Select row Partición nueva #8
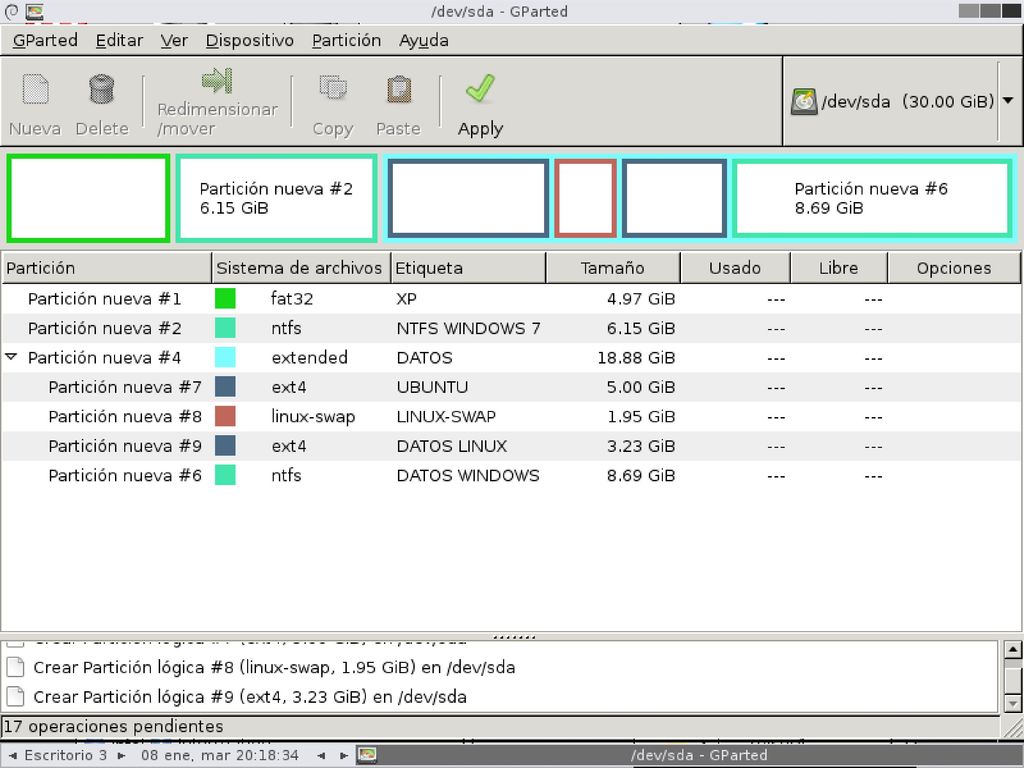 tap(511, 416)
